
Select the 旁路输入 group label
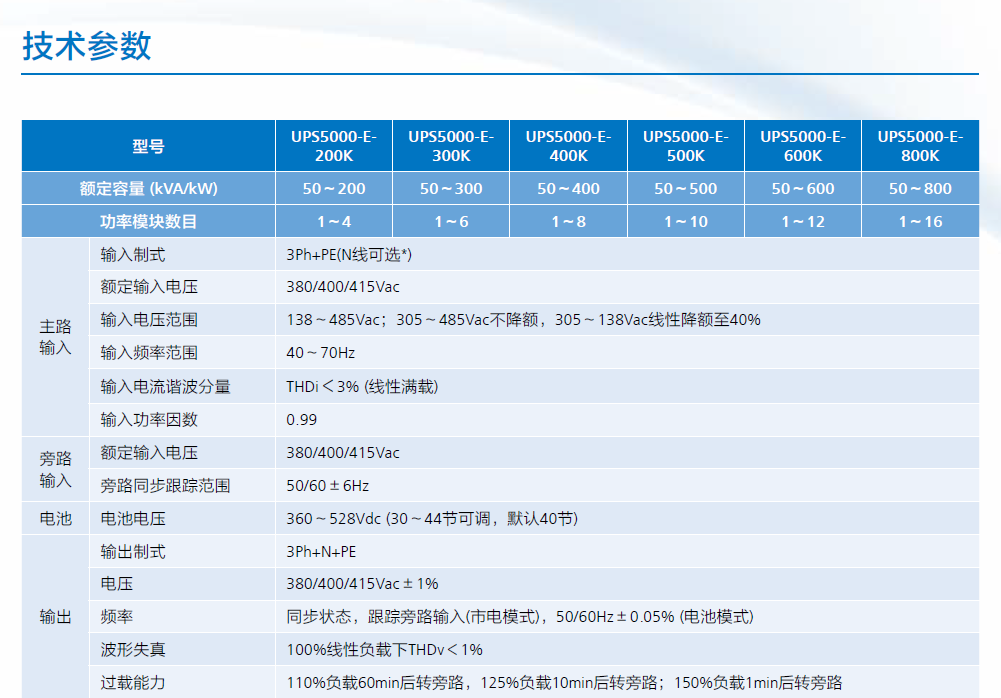[56, 469]
